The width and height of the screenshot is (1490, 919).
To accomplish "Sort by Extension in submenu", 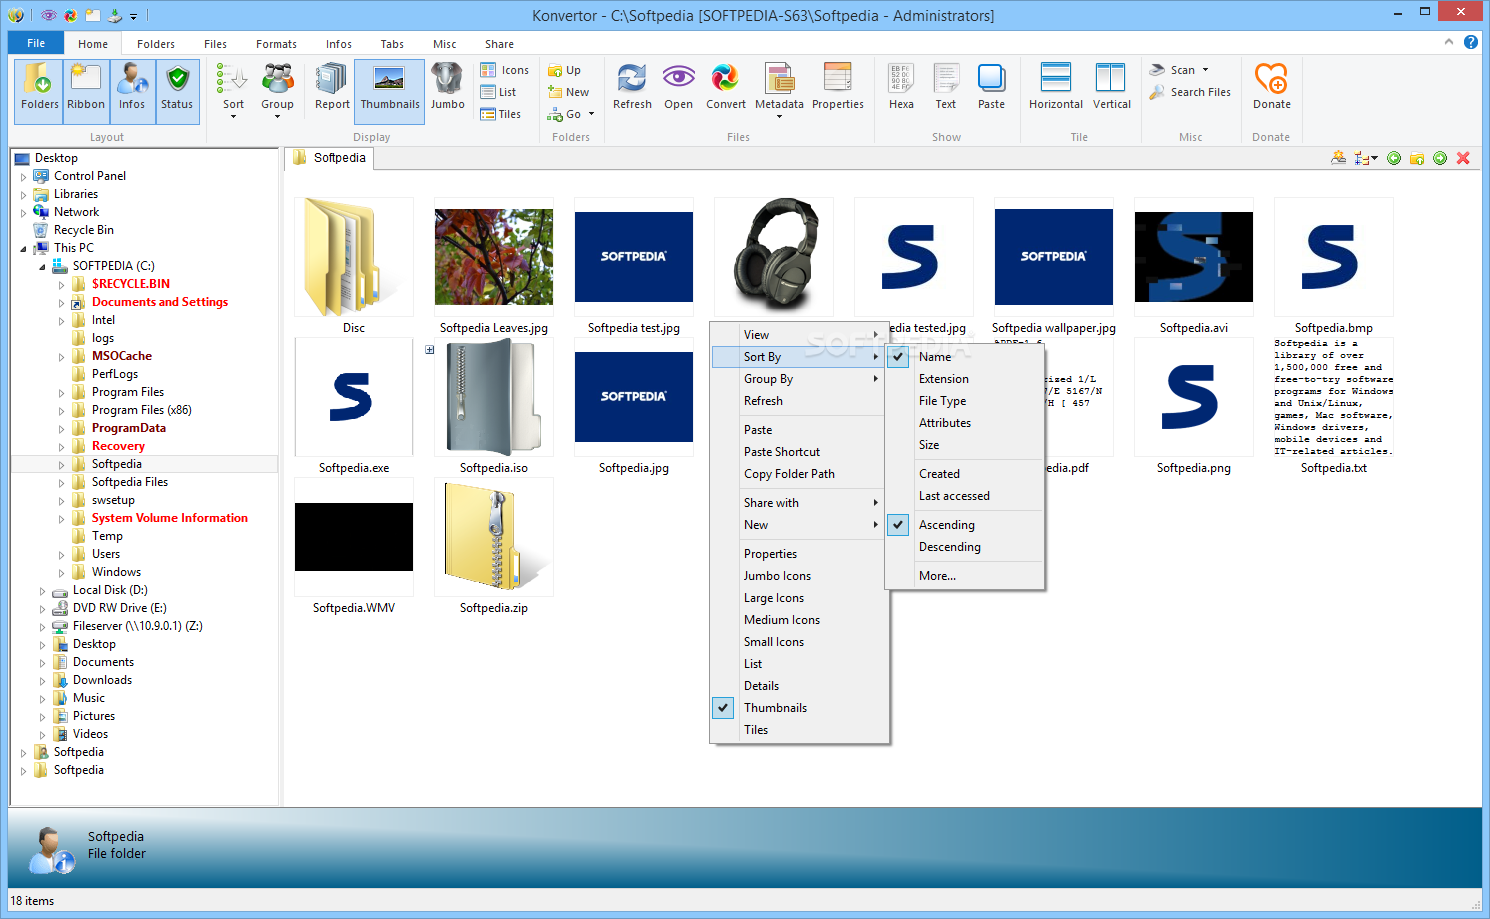I will tap(965, 379).
